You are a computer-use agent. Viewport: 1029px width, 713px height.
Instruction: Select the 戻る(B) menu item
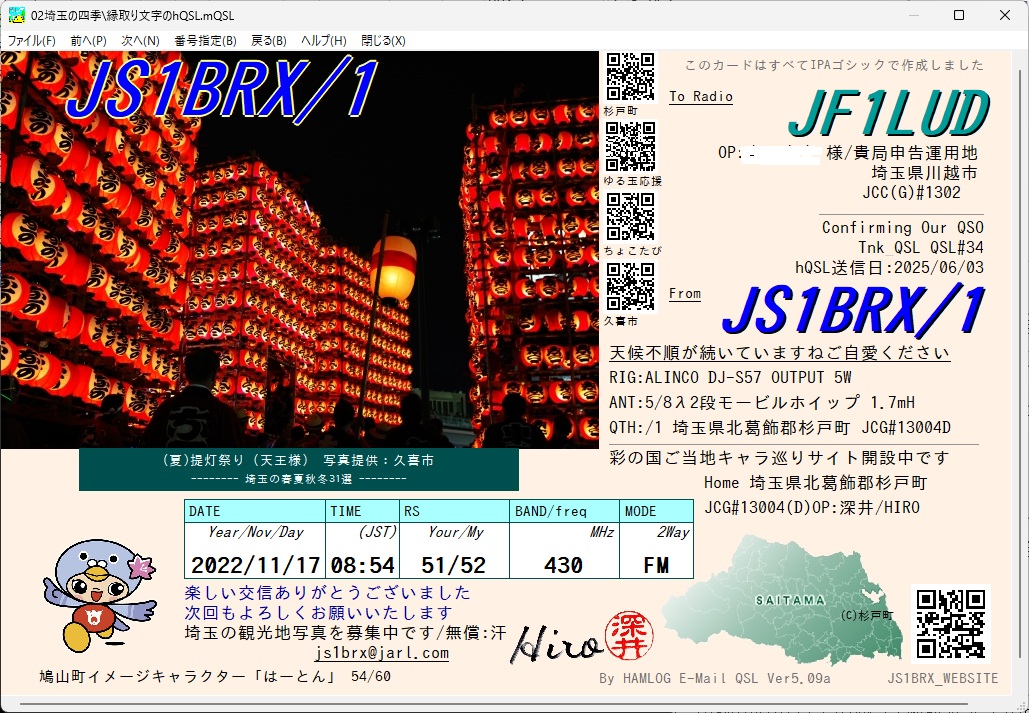click(x=268, y=41)
